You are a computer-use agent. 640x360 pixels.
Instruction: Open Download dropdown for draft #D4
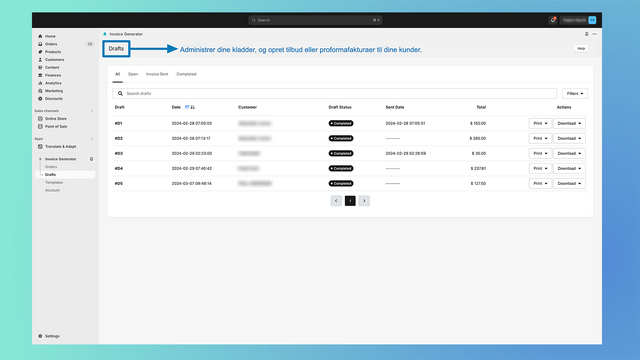[569, 169]
